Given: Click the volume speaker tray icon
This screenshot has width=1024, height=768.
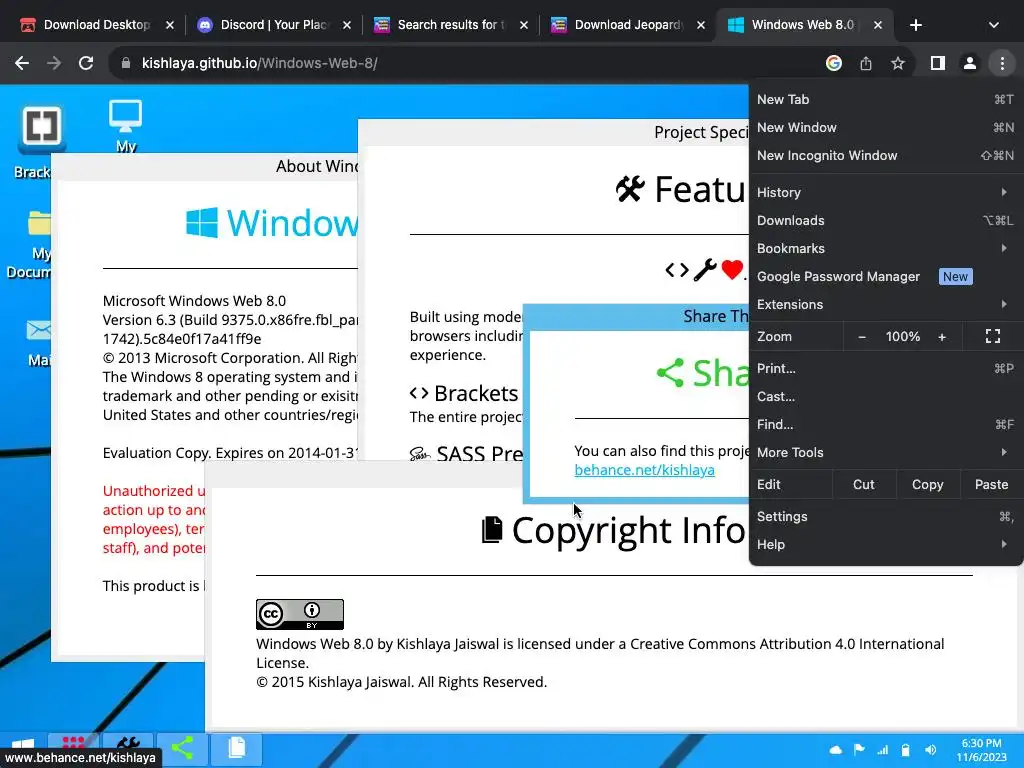Looking at the screenshot, I should (x=931, y=750).
